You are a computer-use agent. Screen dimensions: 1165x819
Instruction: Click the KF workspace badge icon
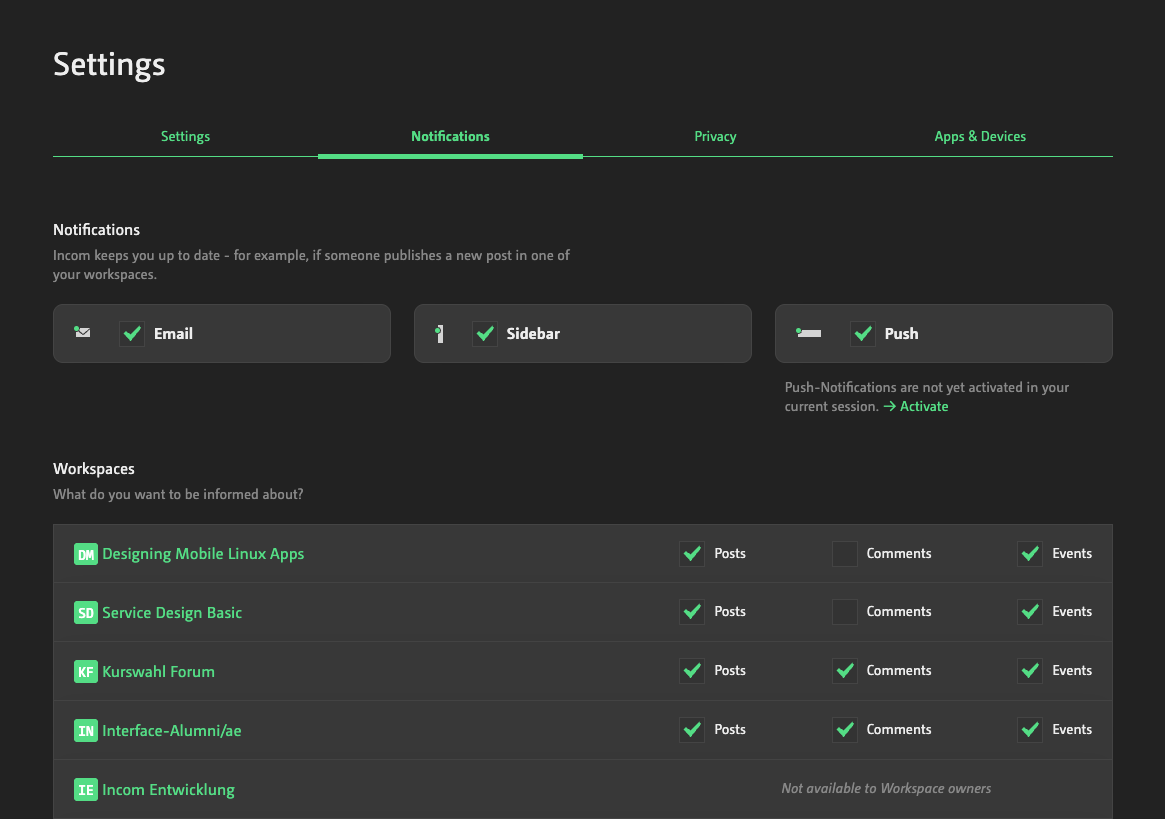click(x=85, y=671)
